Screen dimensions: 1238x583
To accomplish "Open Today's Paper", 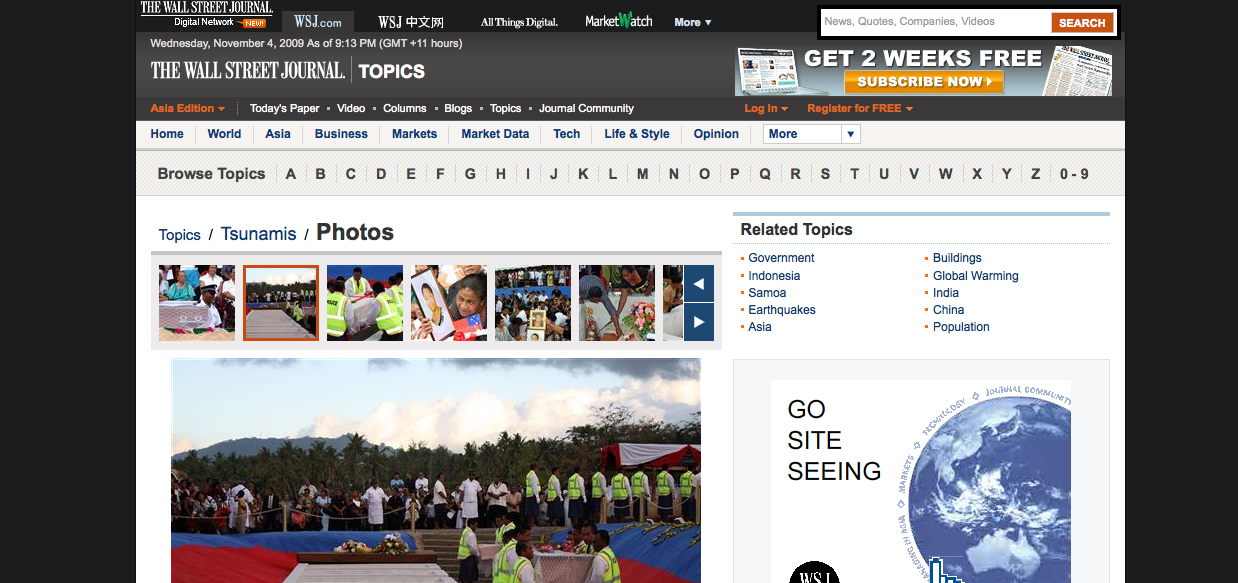I will (x=284, y=108).
